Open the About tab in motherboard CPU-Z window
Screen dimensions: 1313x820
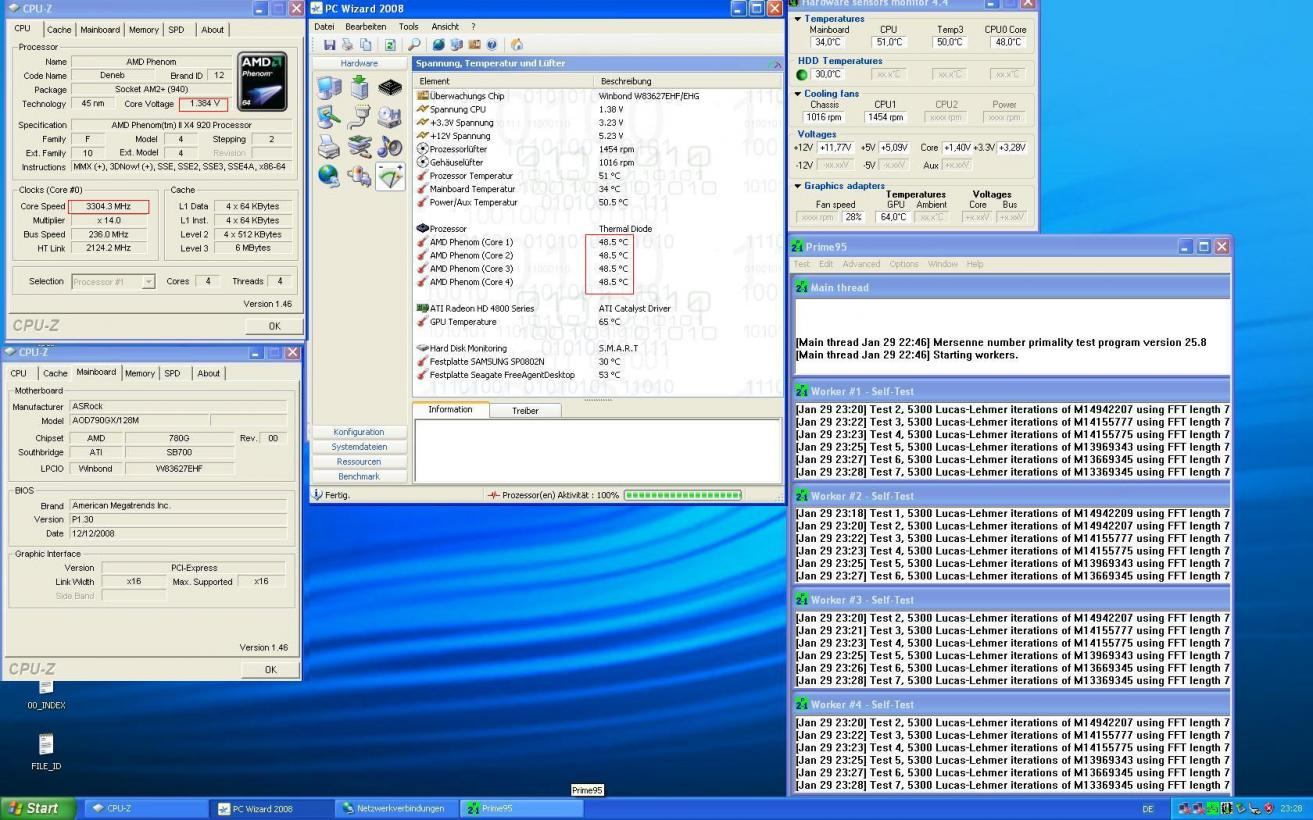(x=208, y=373)
